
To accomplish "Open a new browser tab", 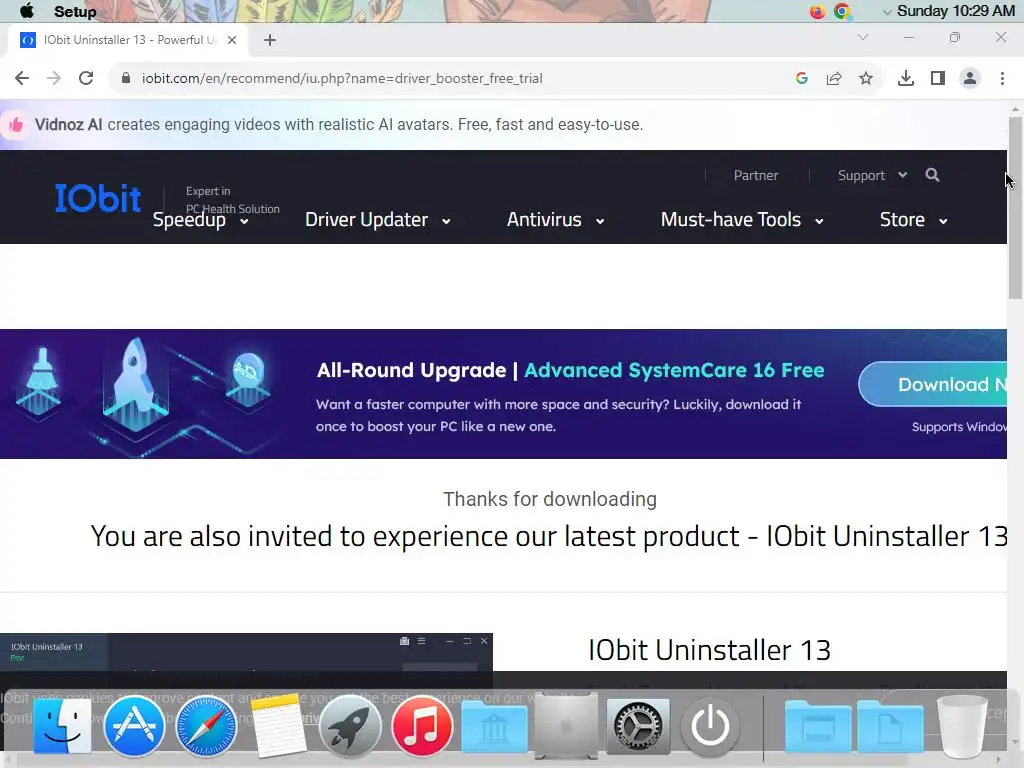I will click(270, 40).
